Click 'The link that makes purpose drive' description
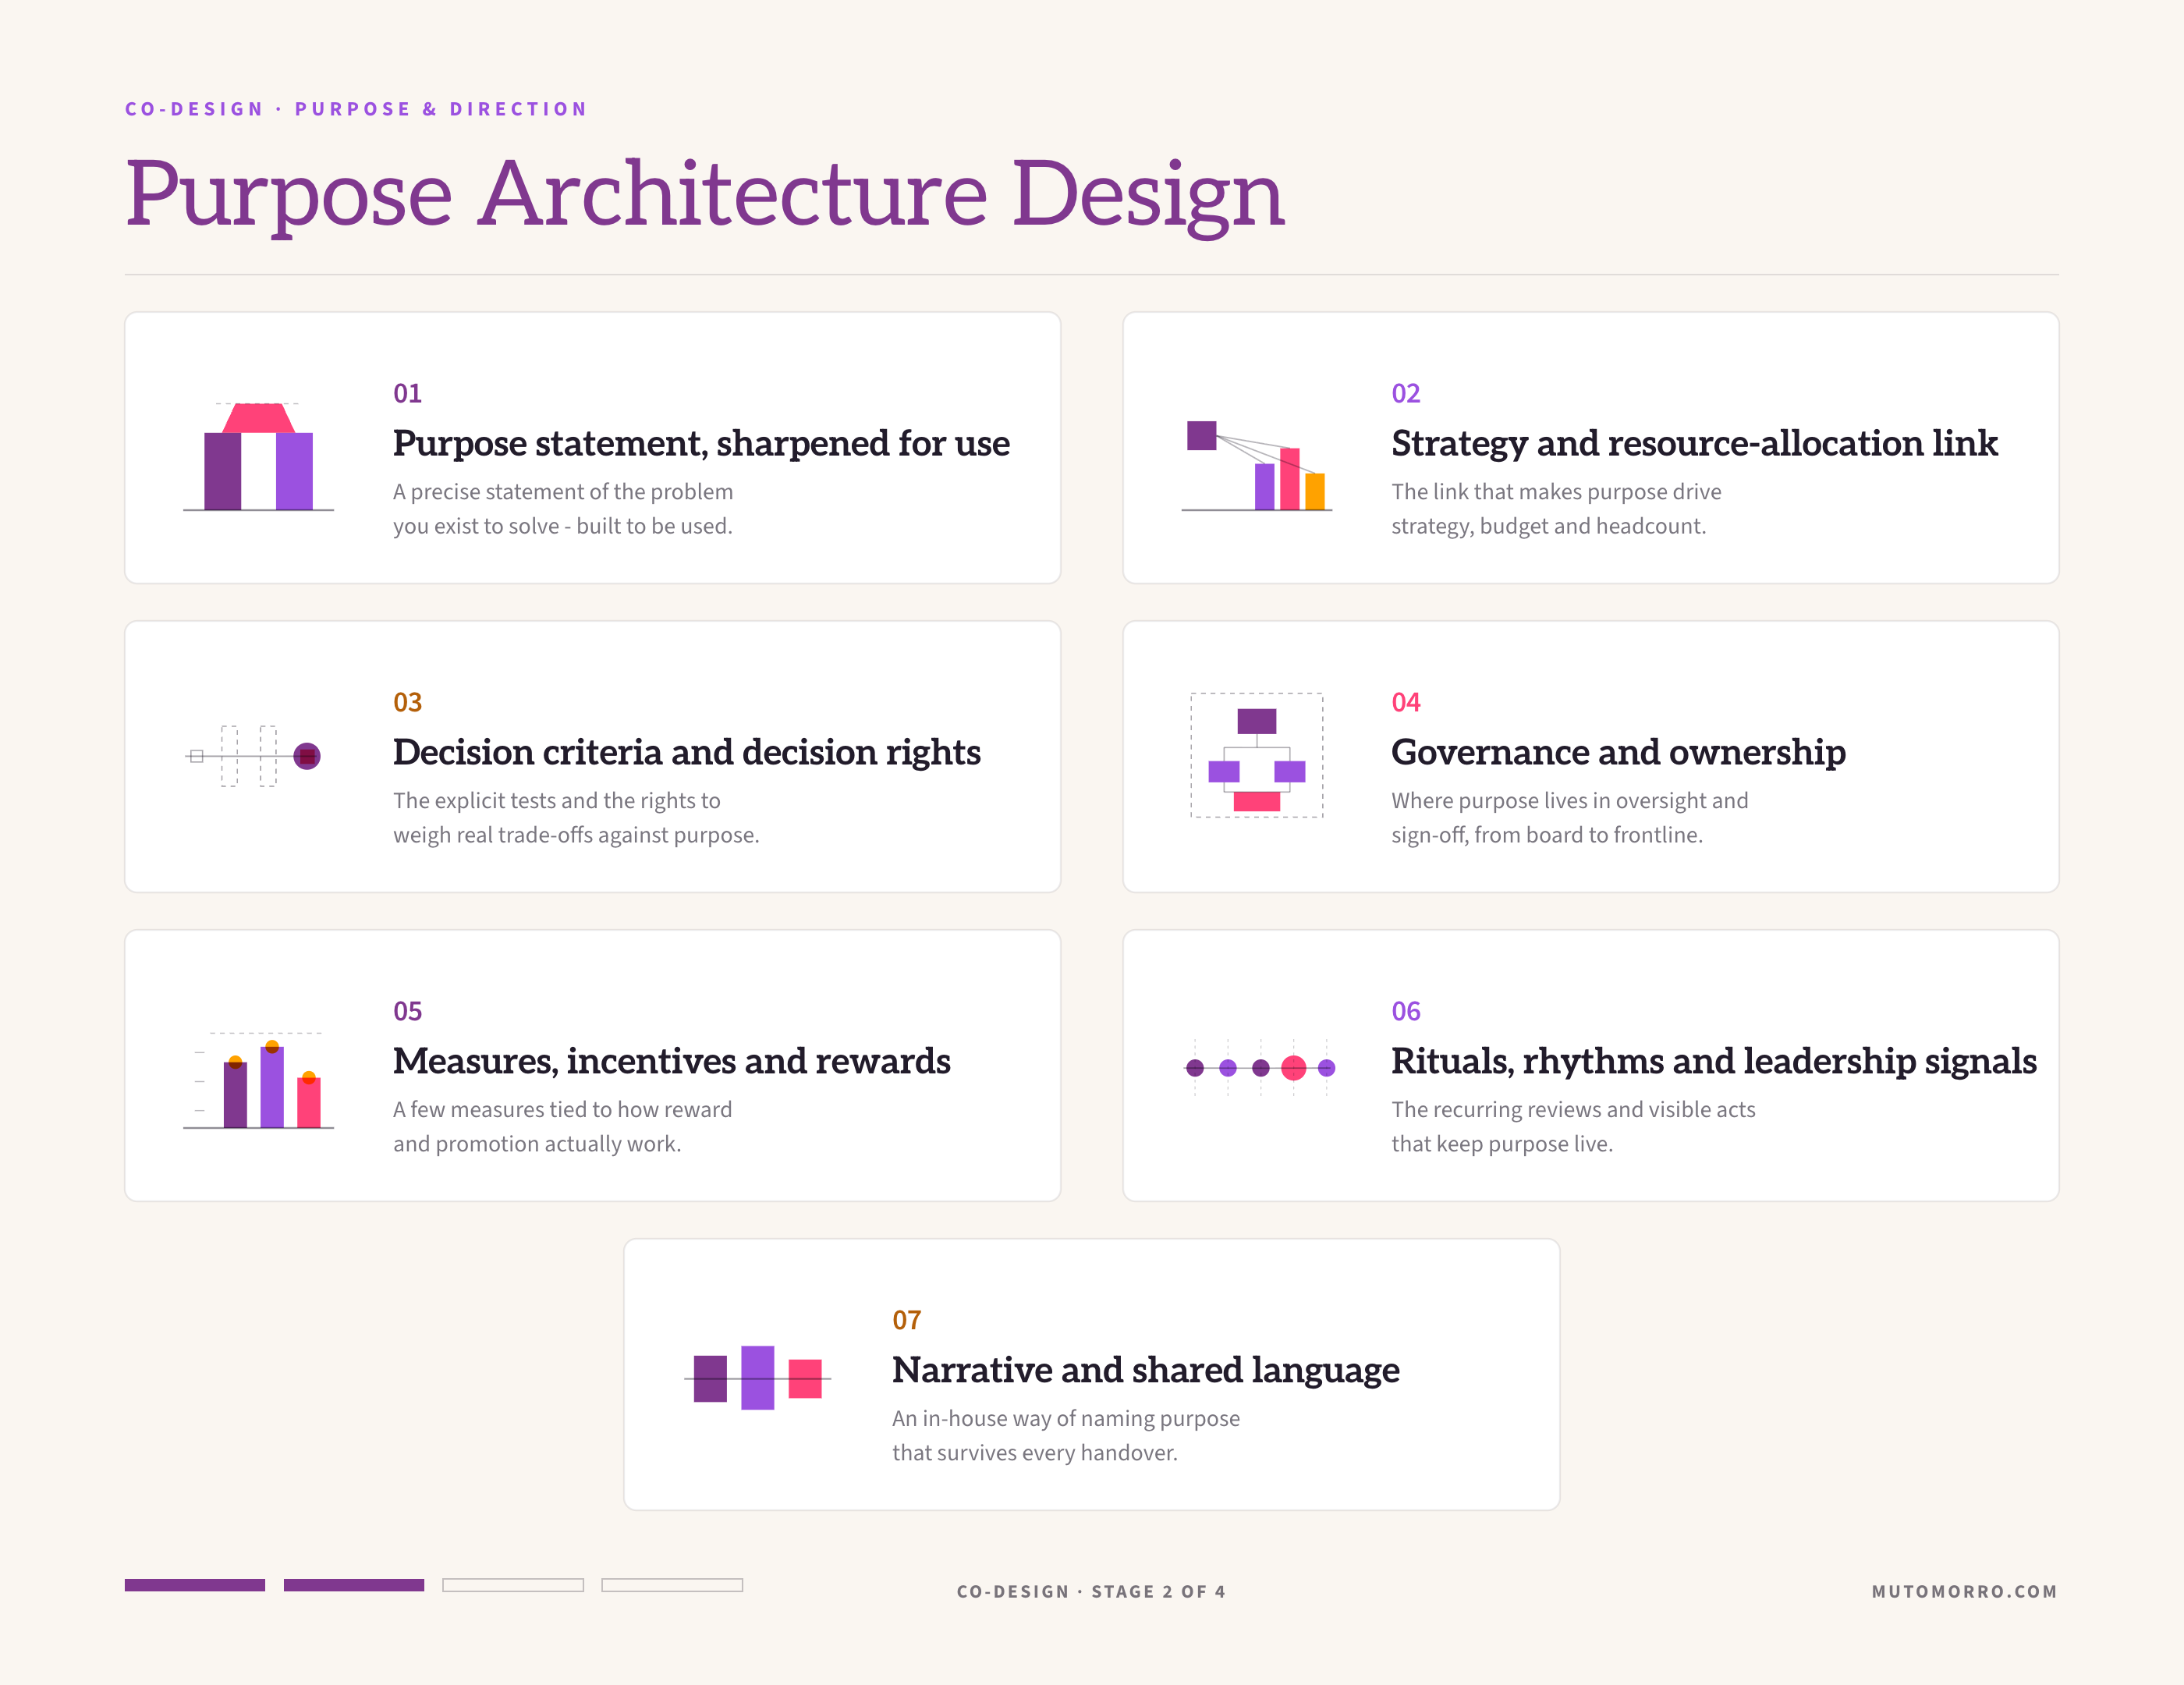2184x1685 pixels. 1556,492
